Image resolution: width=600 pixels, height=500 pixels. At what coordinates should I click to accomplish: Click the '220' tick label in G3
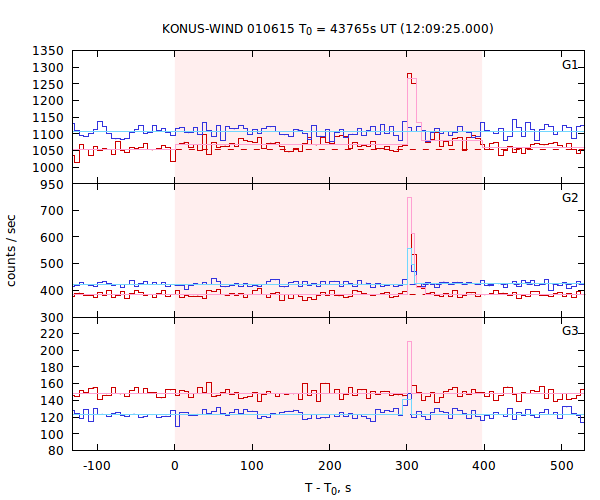pos(52,334)
